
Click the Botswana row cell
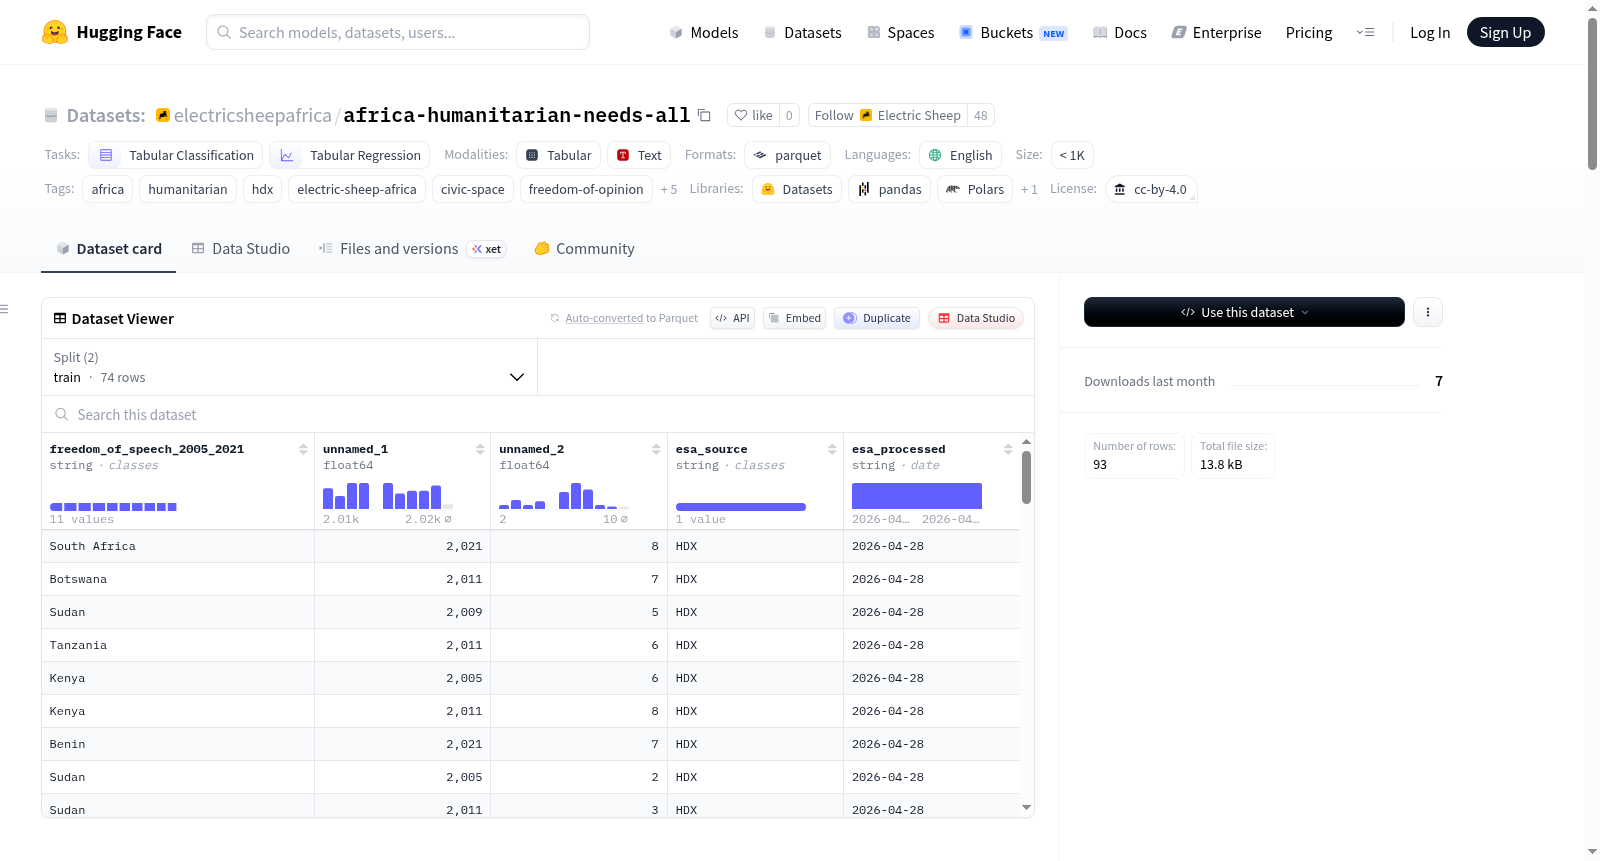[178, 579]
